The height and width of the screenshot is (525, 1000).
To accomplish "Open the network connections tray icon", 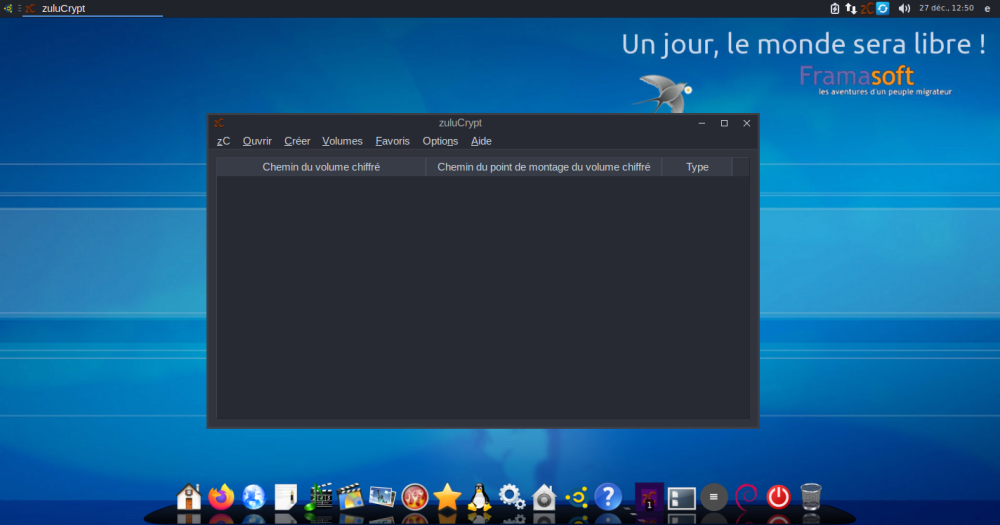I will tap(851, 8).
